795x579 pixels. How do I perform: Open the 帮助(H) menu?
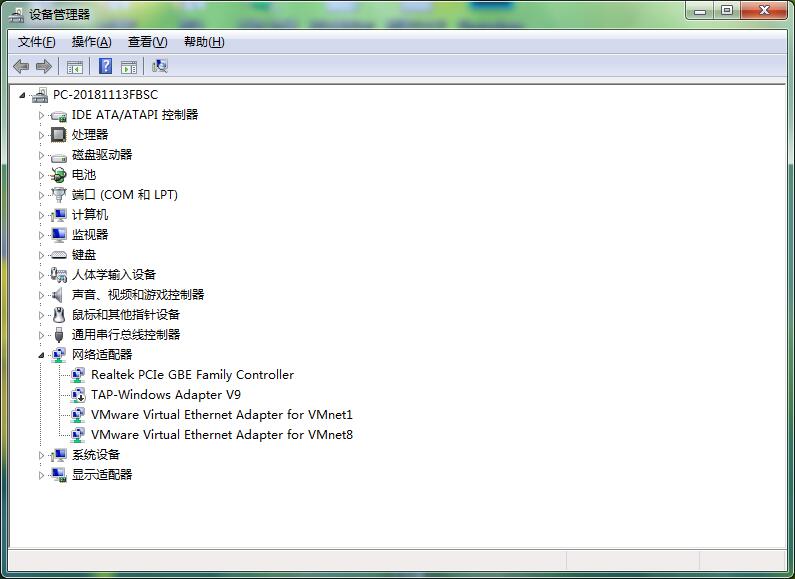coord(204,42)
